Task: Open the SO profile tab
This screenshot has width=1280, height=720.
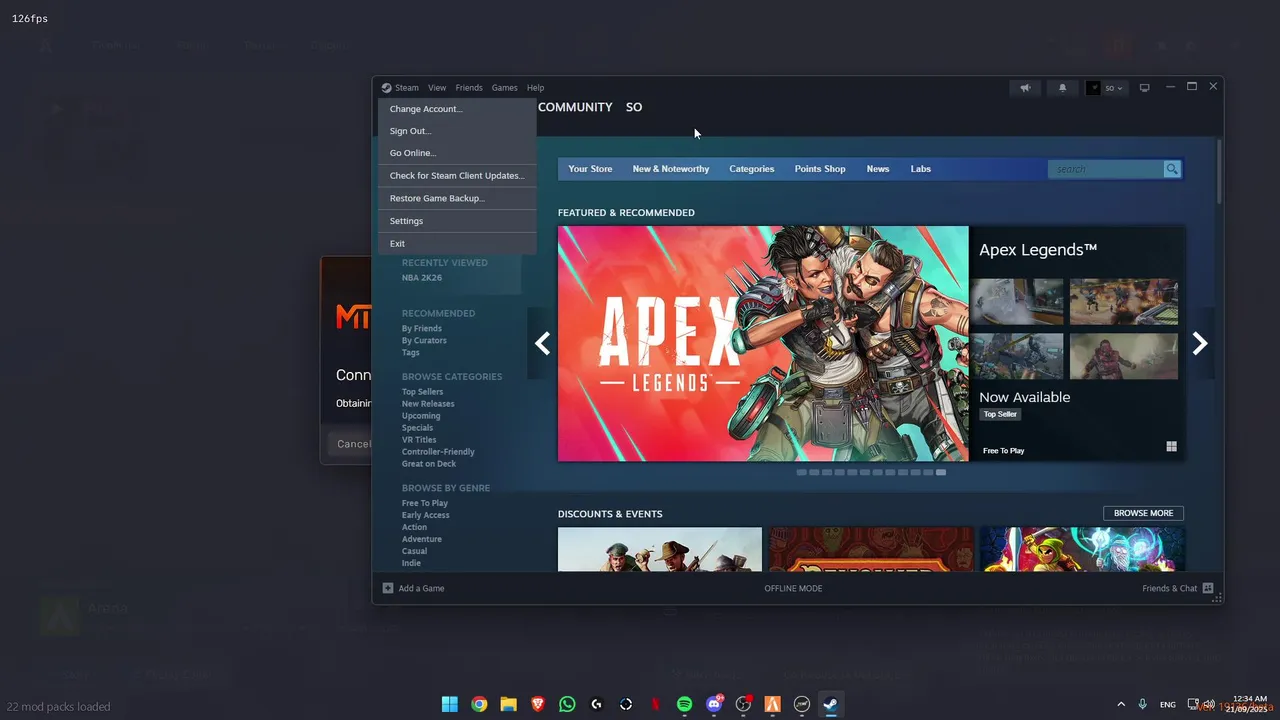Action: click(x=634, y=107)
